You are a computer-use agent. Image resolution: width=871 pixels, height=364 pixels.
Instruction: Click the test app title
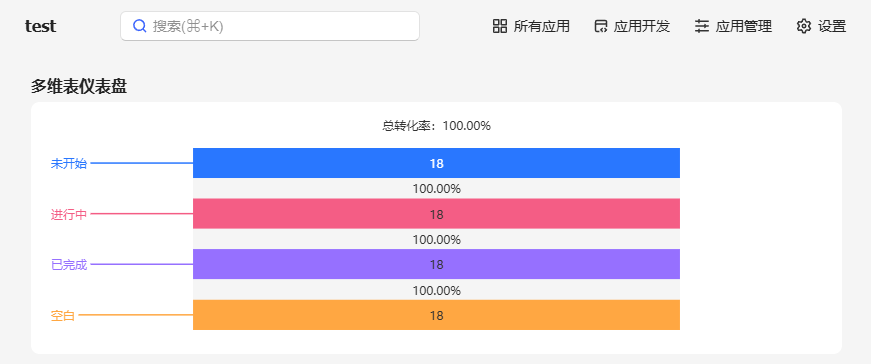tap(41, 26)
